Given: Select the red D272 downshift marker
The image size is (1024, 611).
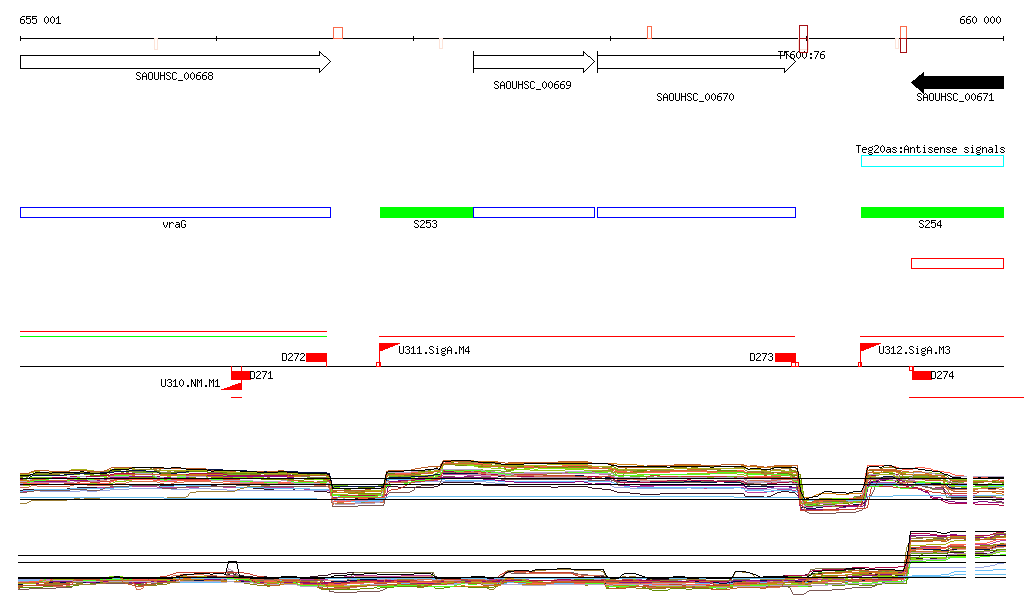Looking at the screenshot, I should click(x=317, y=358).
